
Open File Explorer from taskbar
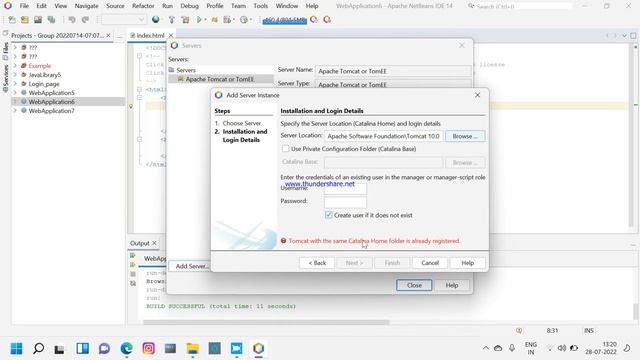(192, 348)
